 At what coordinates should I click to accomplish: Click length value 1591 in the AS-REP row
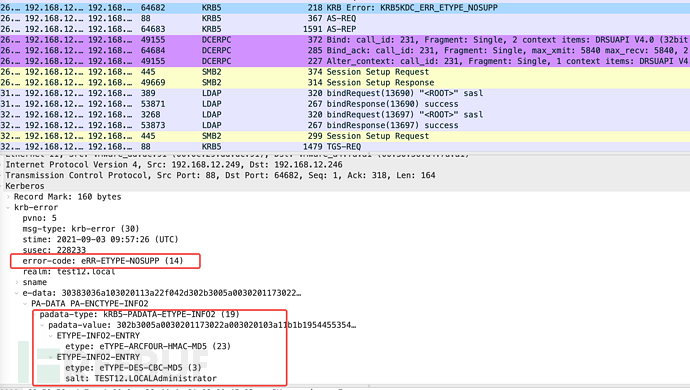pos(312,29)
